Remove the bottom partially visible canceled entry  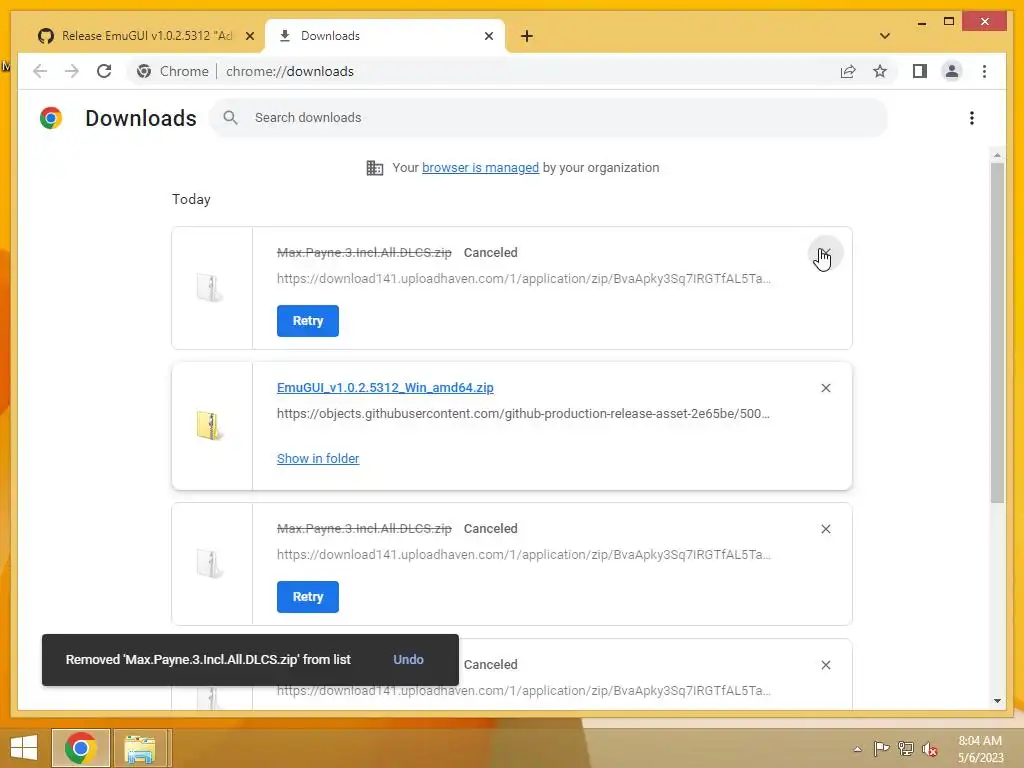tap(825, 665)
